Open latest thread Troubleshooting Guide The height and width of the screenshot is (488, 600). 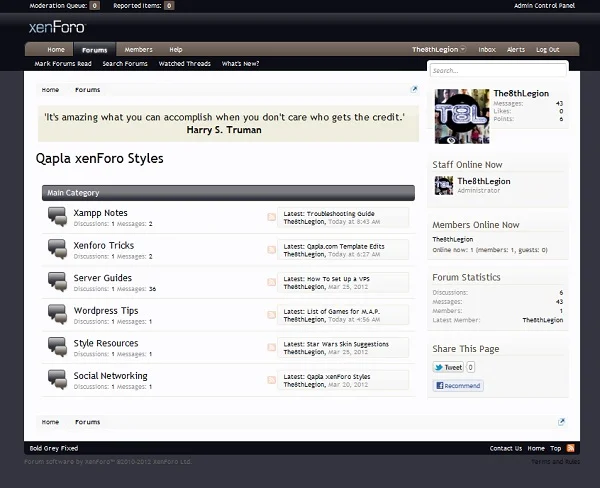[341, 214]
